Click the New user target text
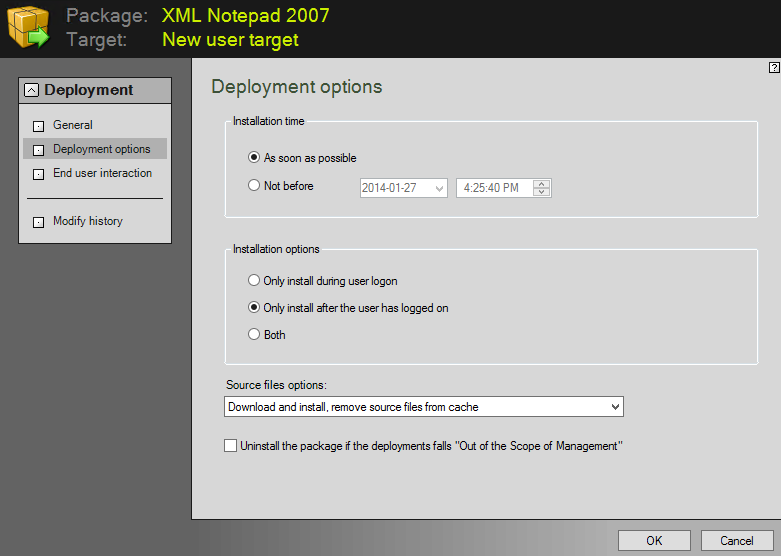 pos(231,39)
